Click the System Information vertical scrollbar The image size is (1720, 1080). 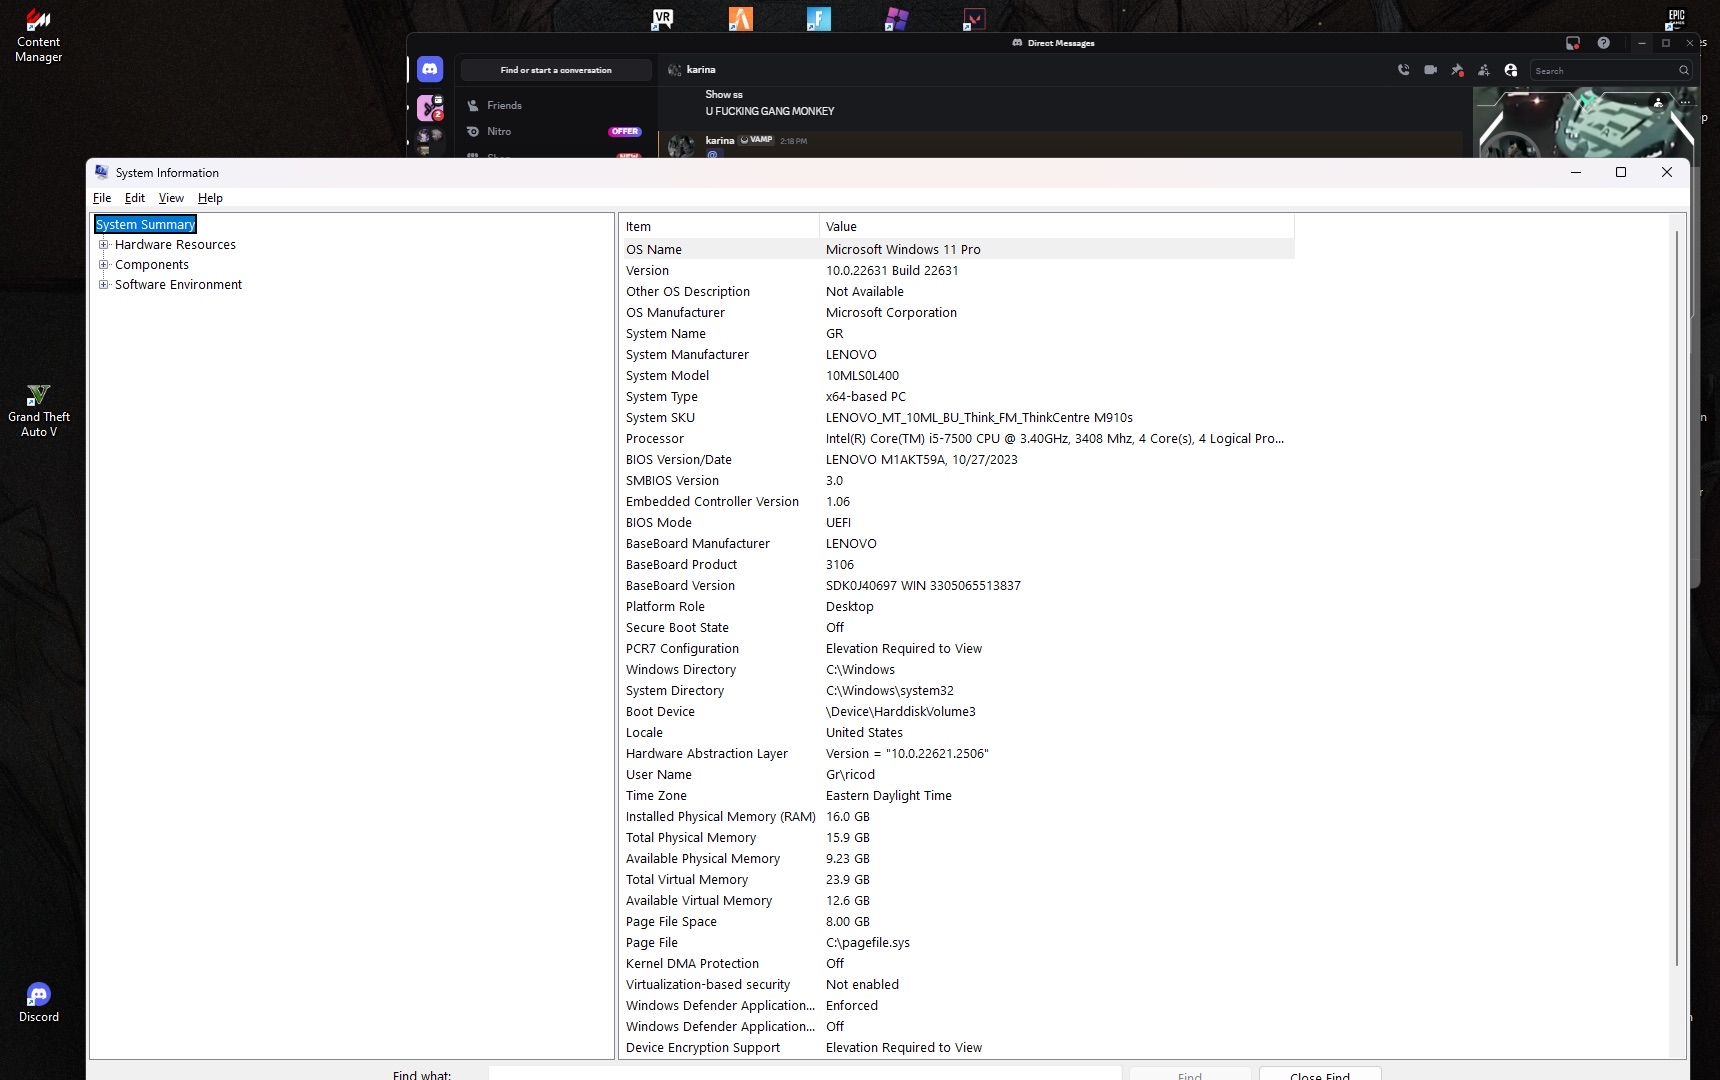click(1677, 598)
